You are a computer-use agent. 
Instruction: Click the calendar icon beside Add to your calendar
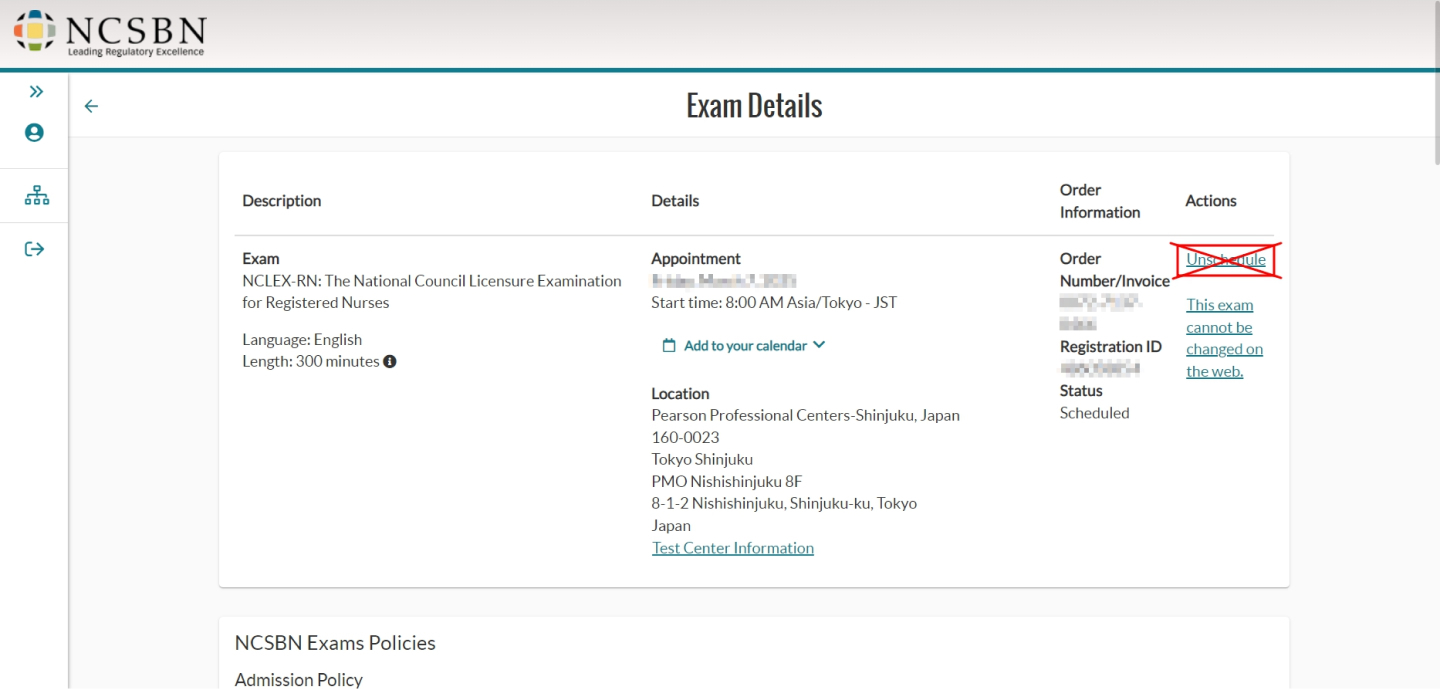(669, 345)
